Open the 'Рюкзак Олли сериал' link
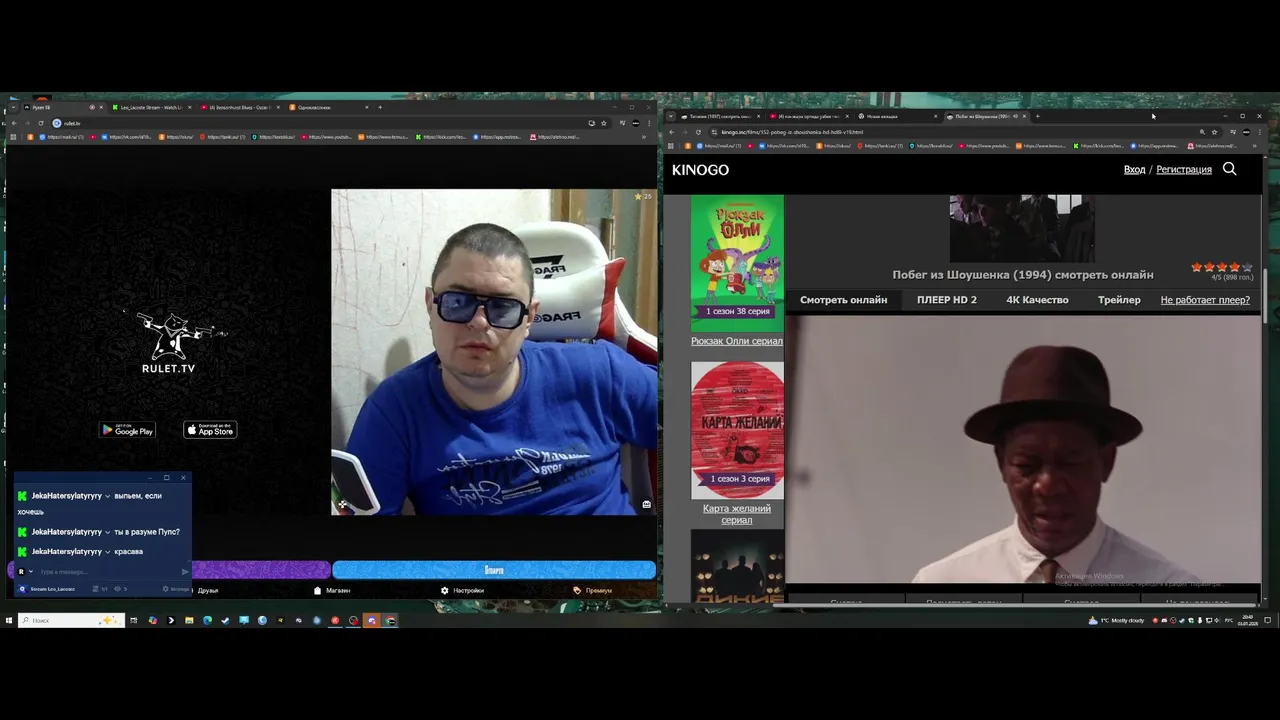The image size is (1280, 720). tap(737, 341)
